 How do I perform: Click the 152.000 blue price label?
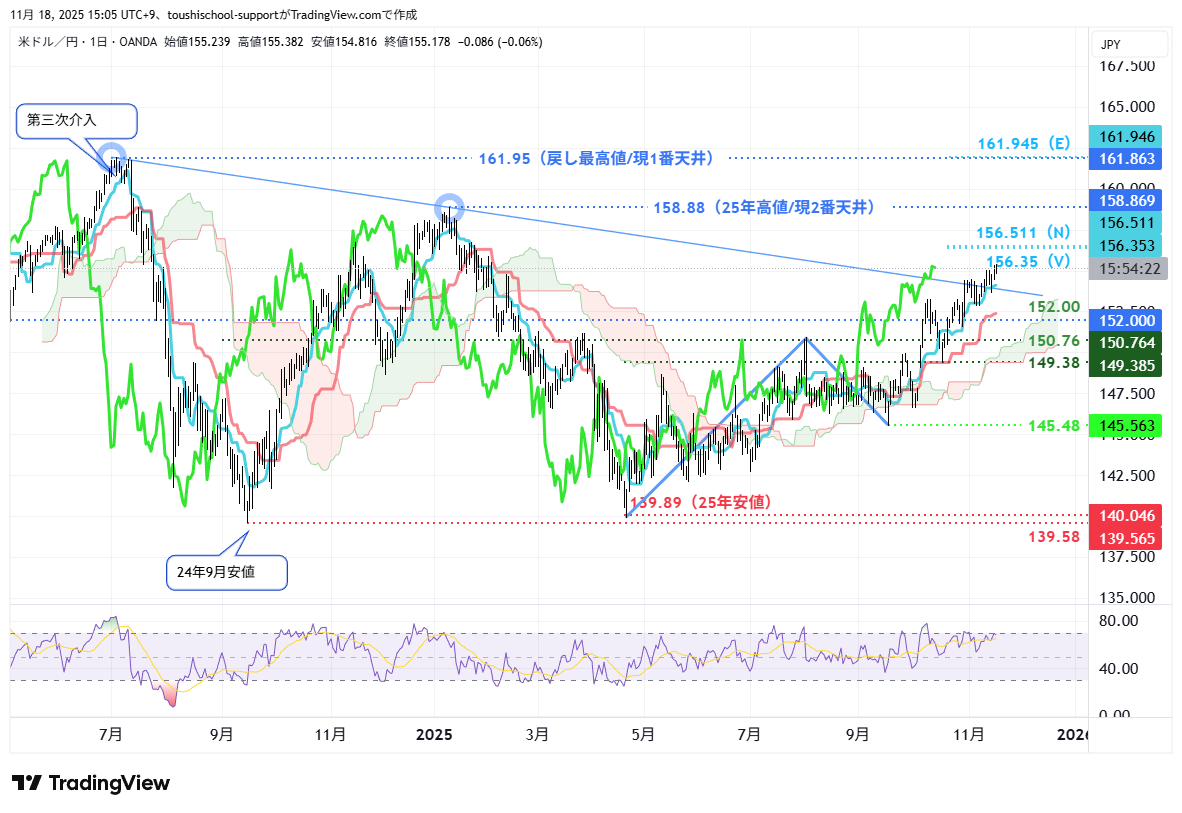pos(1127,320)
